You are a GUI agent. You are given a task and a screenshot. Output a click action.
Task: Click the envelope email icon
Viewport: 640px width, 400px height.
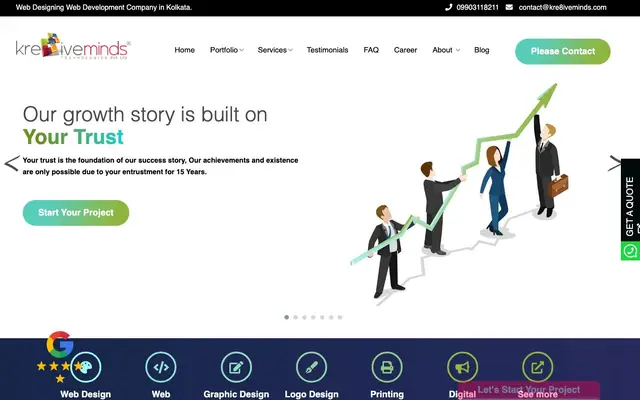point(509,7)
